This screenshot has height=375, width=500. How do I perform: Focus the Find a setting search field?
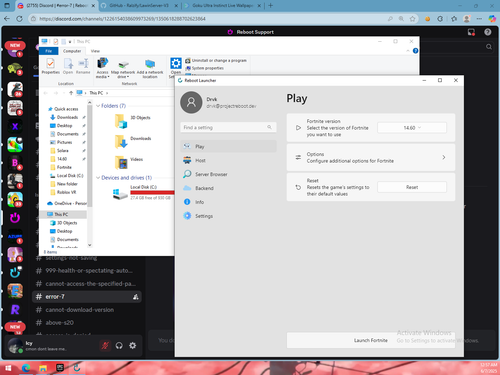(228, 127)
